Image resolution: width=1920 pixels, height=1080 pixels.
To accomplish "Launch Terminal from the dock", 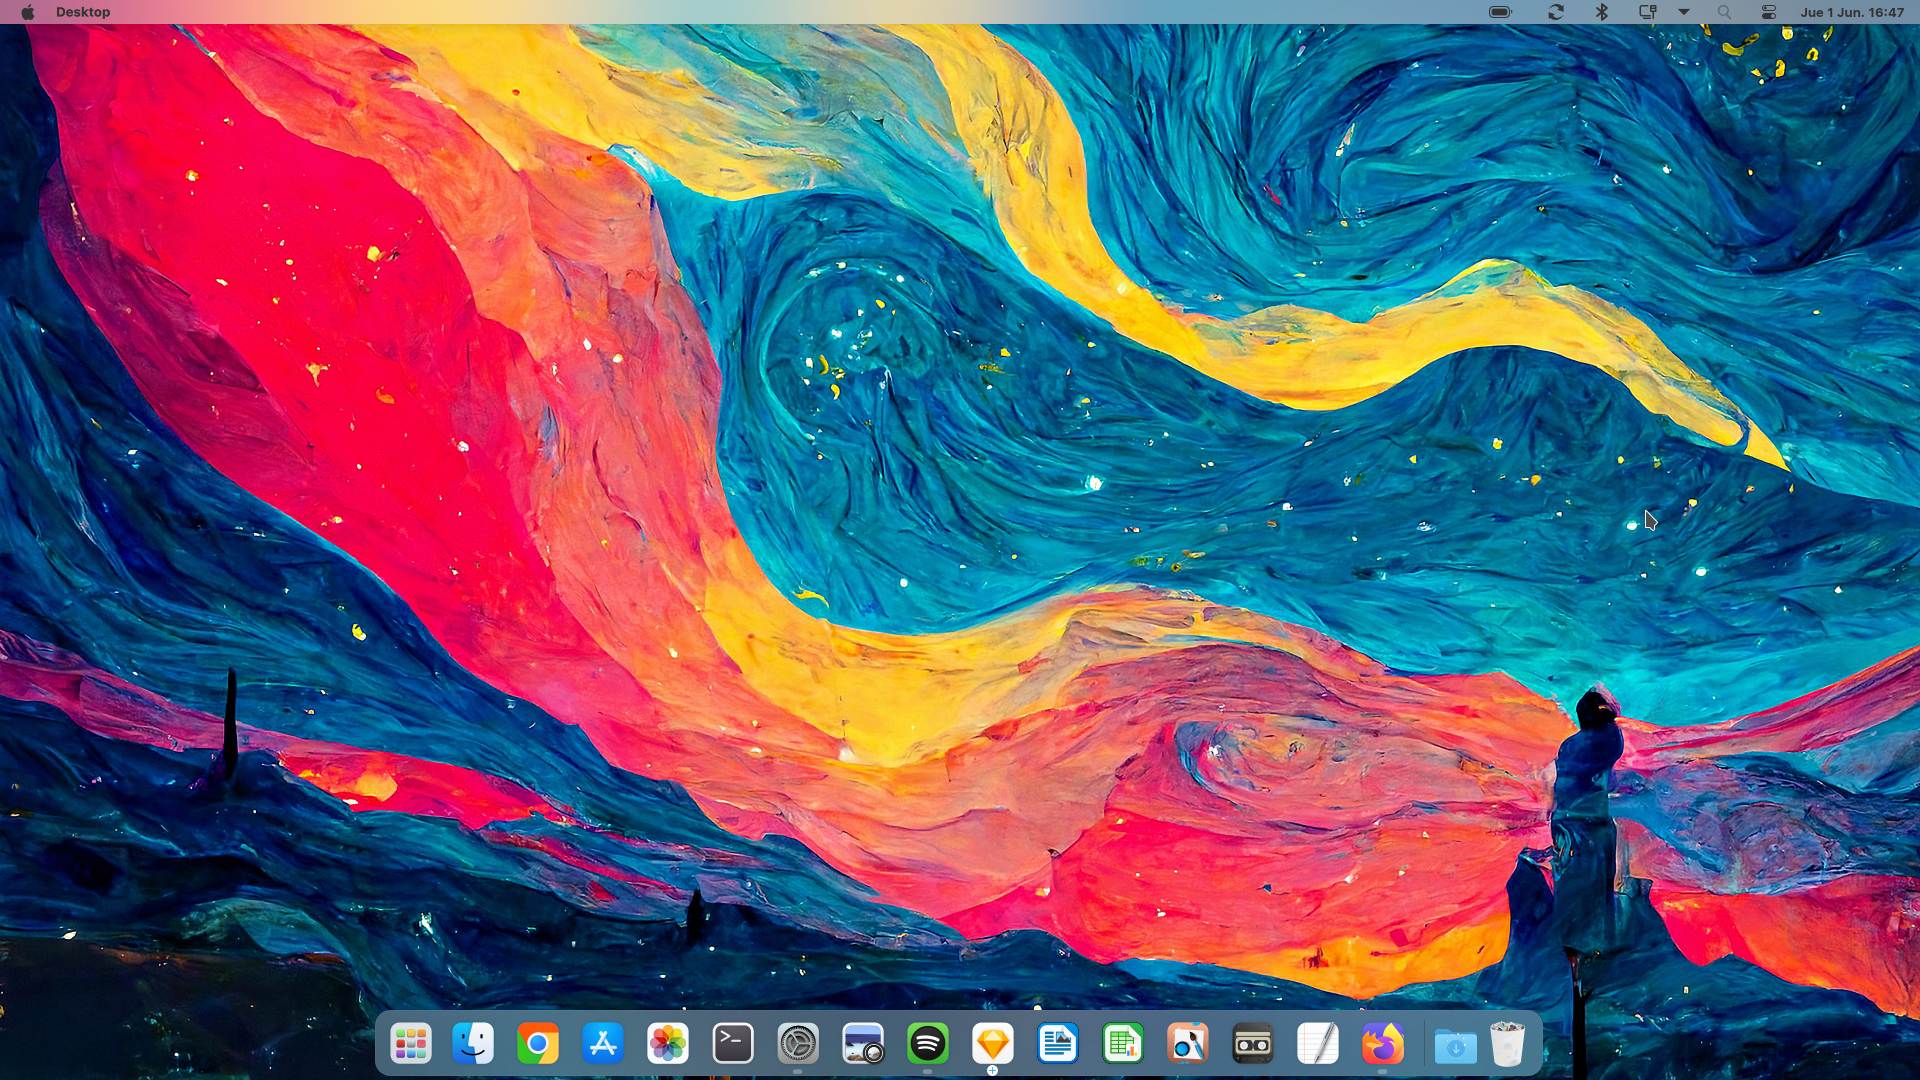I will 733,1044.
